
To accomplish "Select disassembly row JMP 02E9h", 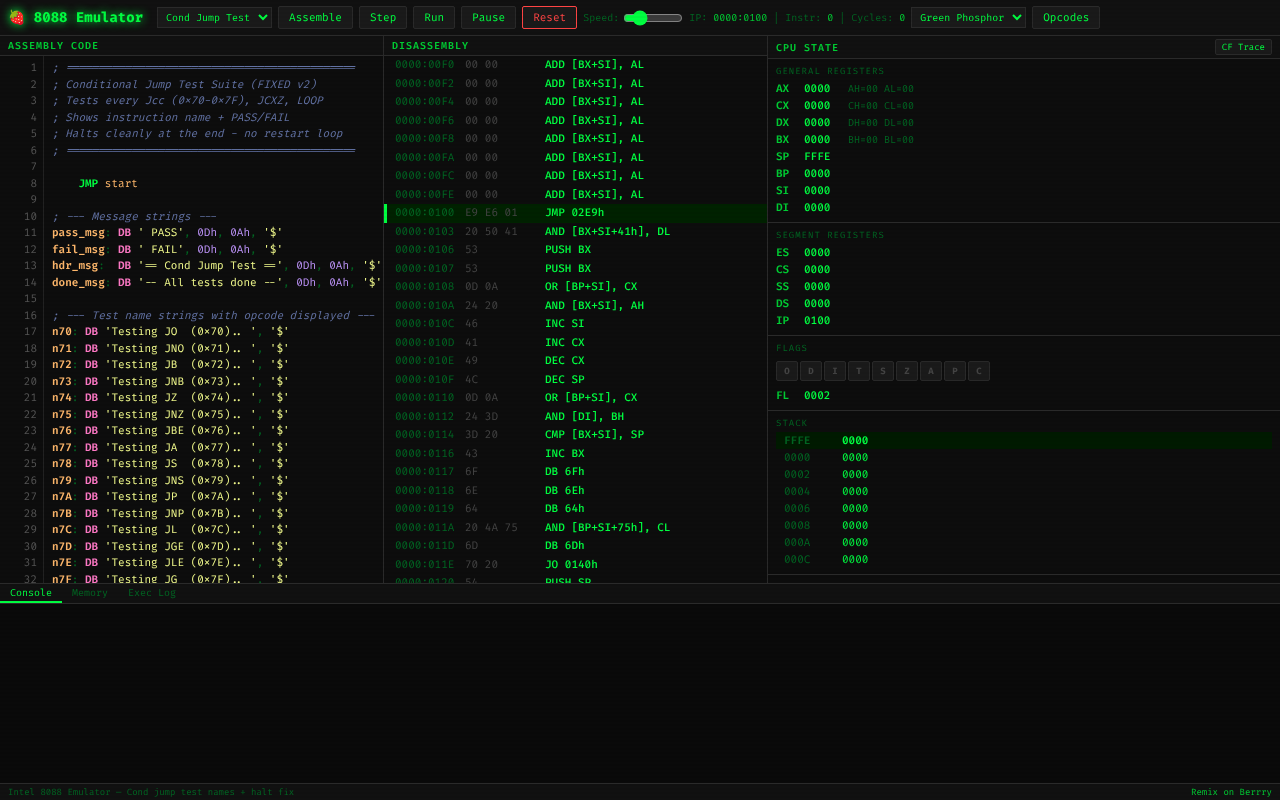I will click(x=576, y=213).
